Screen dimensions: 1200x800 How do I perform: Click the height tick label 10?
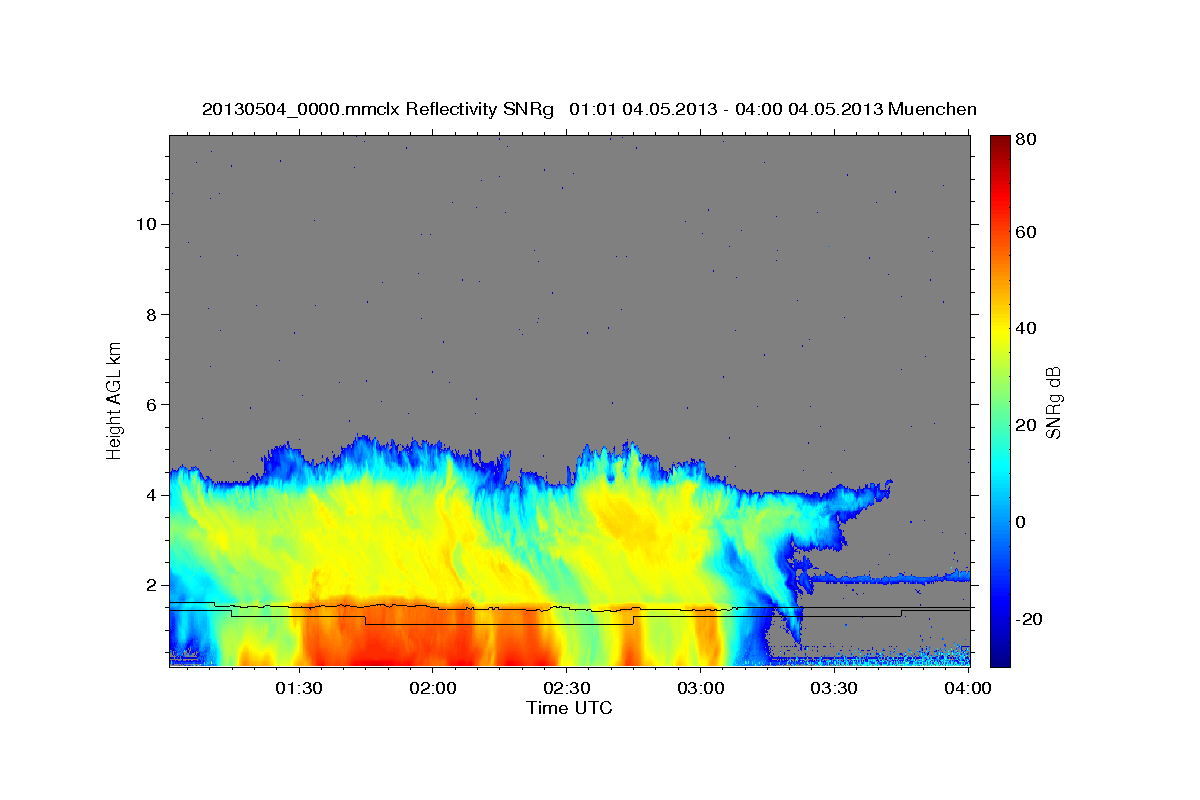pyautogui.click(x=145, y=224)
